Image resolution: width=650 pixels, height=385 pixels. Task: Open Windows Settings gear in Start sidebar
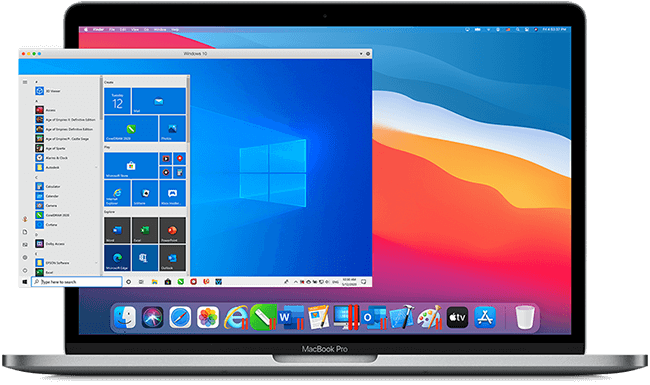pos(25,257)
